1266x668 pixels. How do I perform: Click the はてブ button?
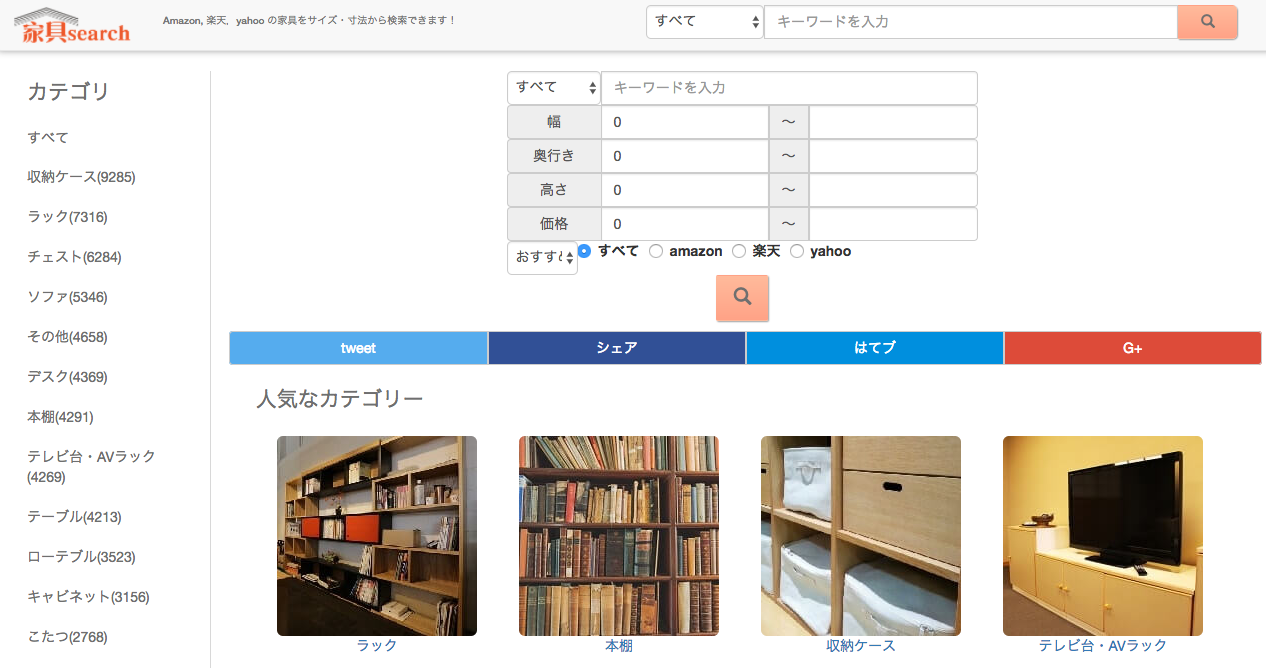tap(874, 347)
